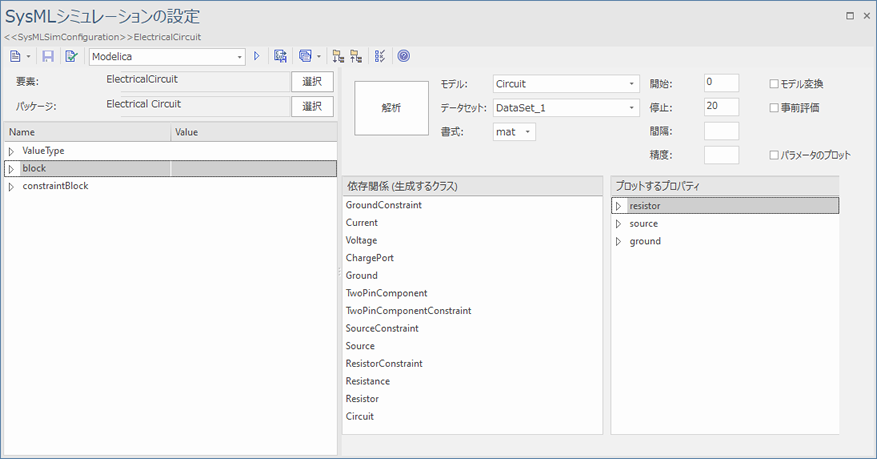The image size is (877, 459).
Task: Expand the ValueType tree node
Action: coord(11,152)
